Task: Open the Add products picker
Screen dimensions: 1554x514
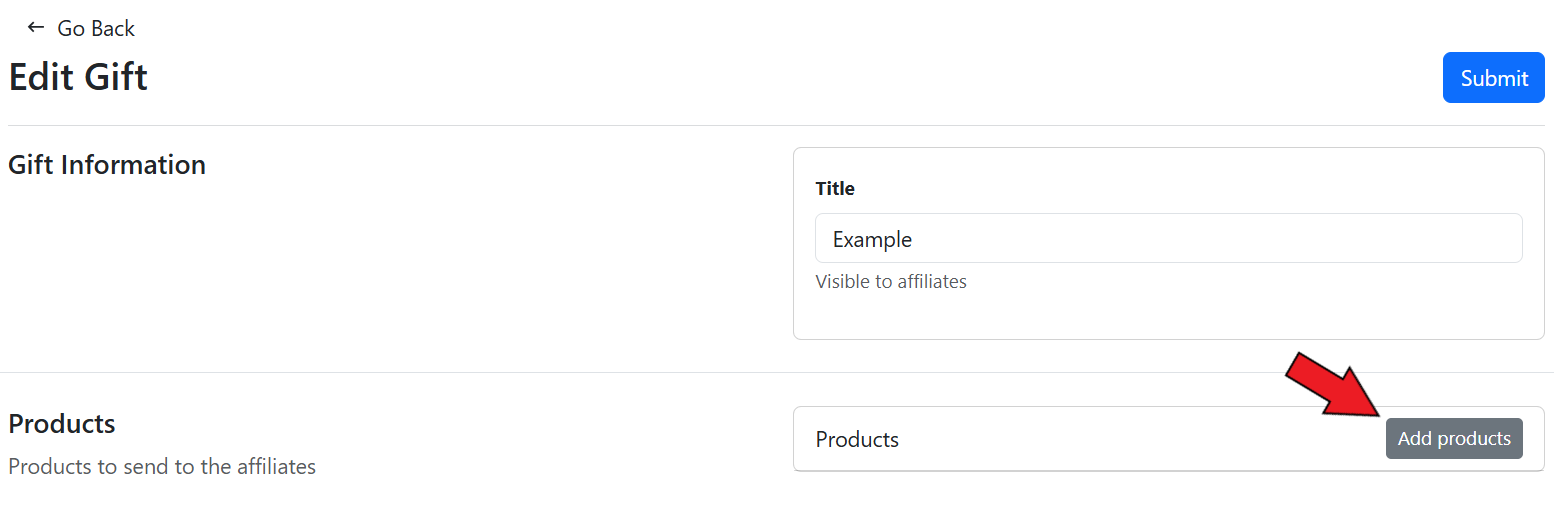Action: click(x=1453, y=439)
